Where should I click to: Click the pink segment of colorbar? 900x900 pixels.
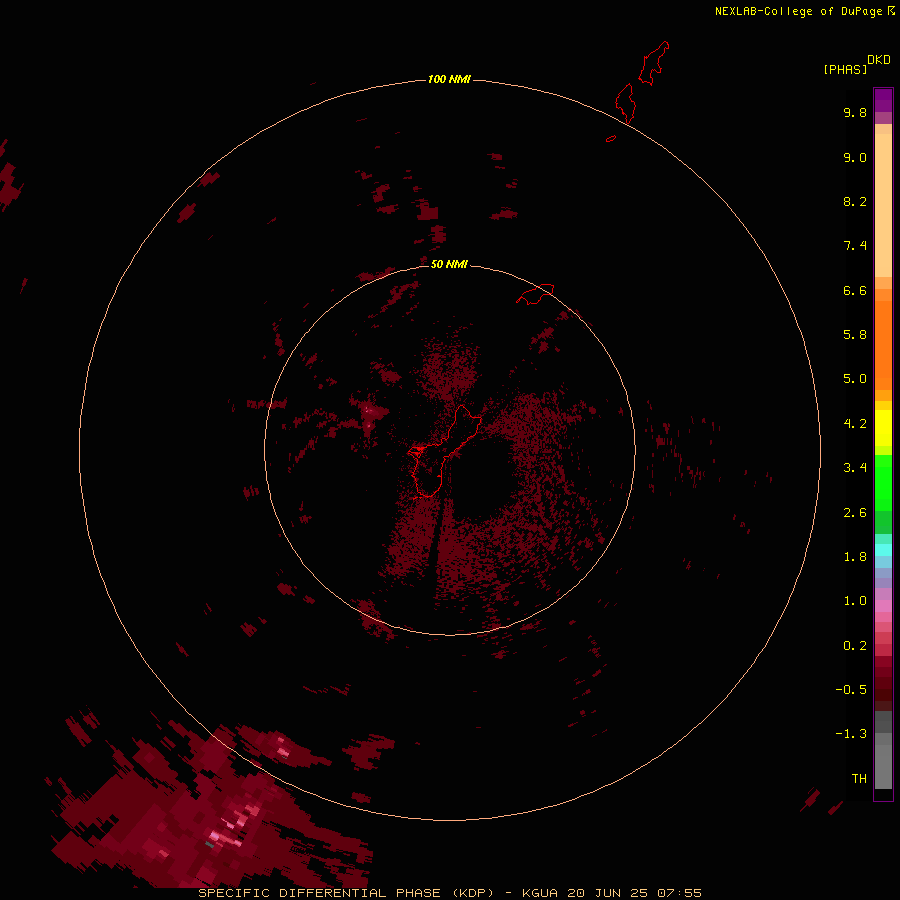tap(883, 606)
